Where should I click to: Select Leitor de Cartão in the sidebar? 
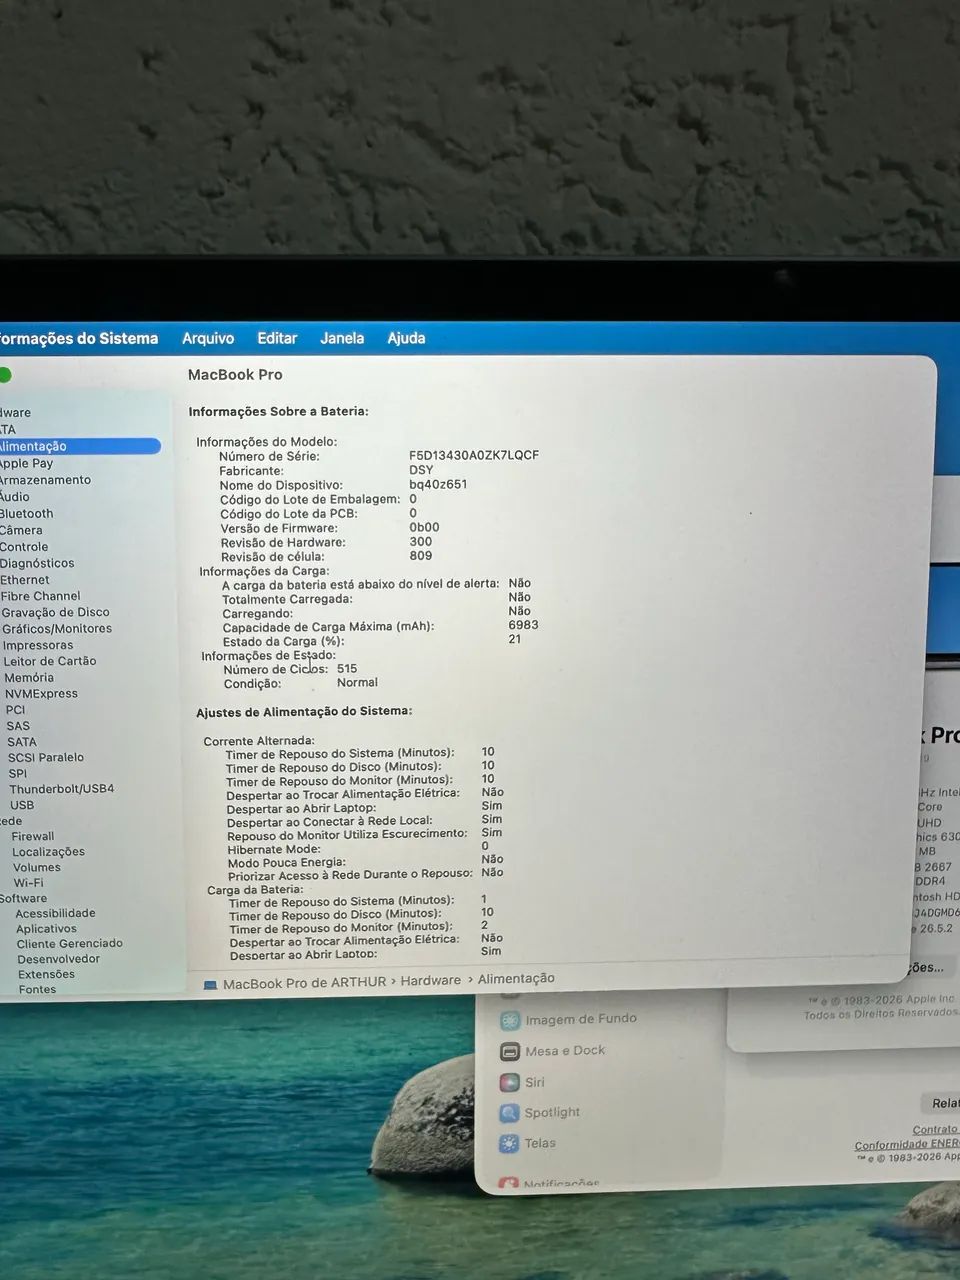click(x=50, y=661)
